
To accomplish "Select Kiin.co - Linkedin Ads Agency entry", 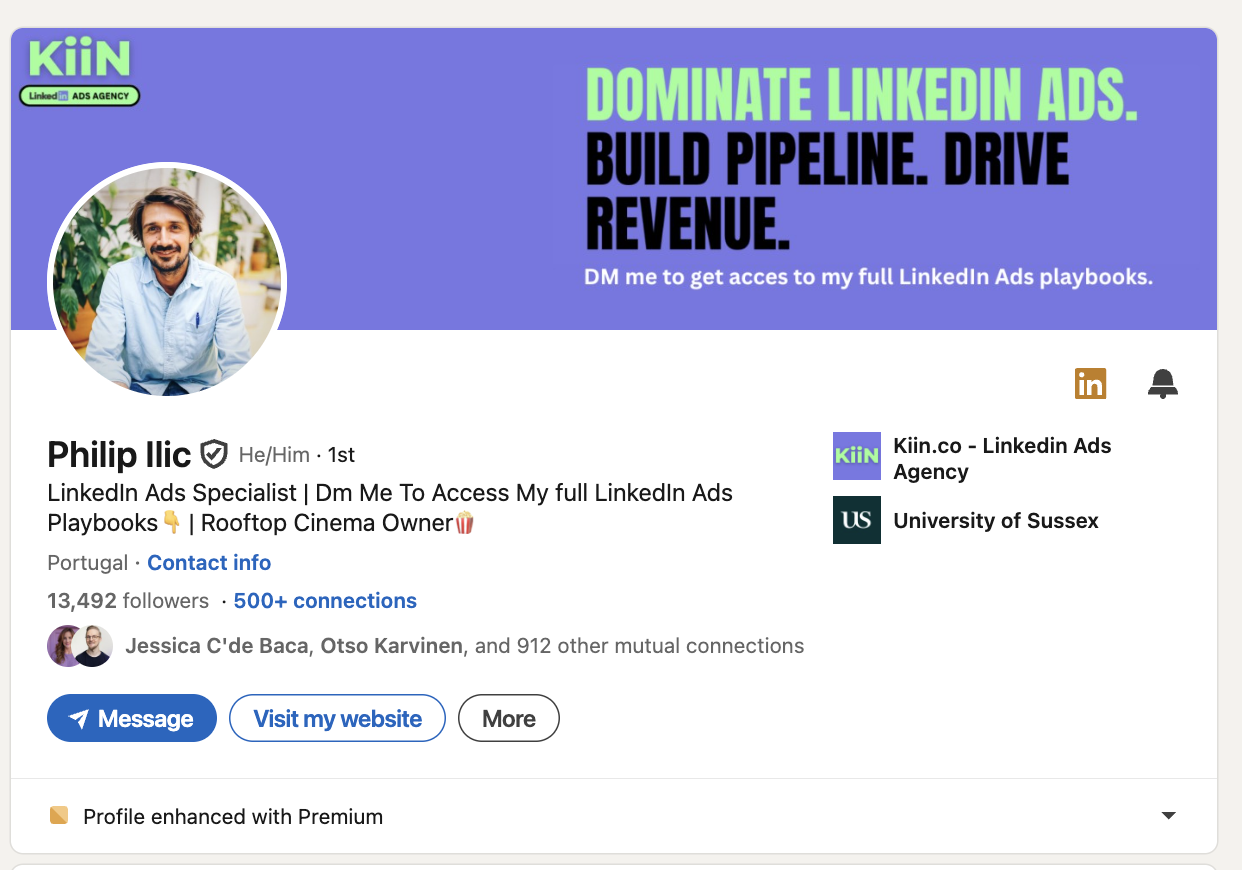I will [1003, 458].
